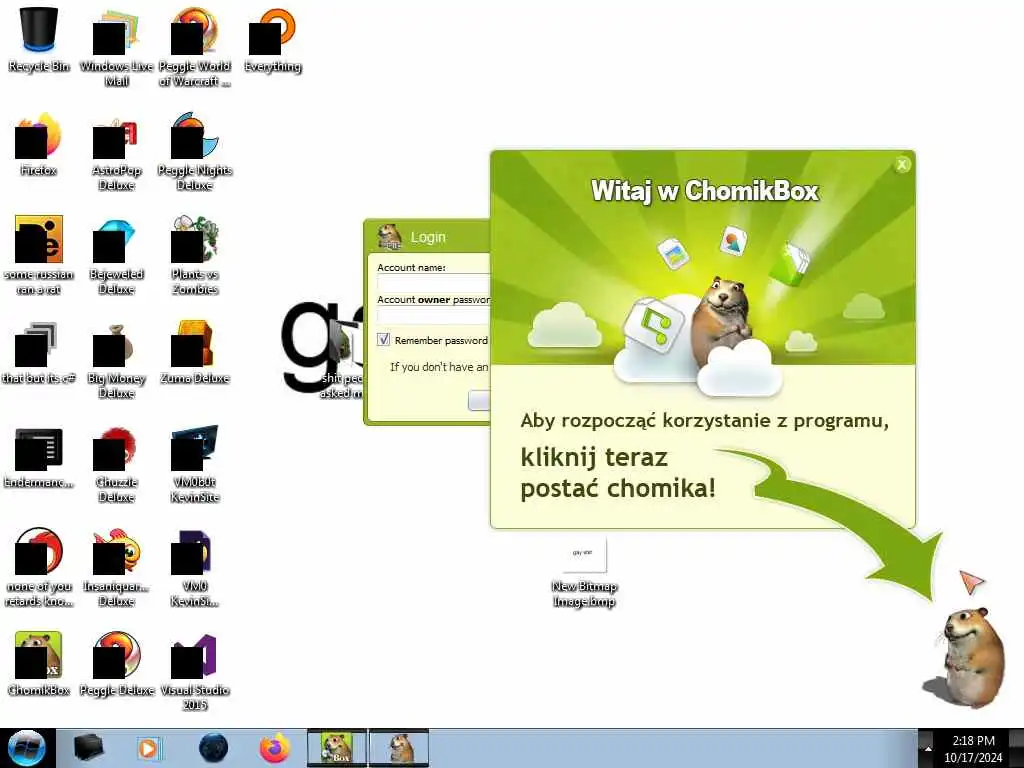Viewport: 1024px width, 768px height.
Task: Select the VM0 KevinSi... file icon
Action: 195,567
